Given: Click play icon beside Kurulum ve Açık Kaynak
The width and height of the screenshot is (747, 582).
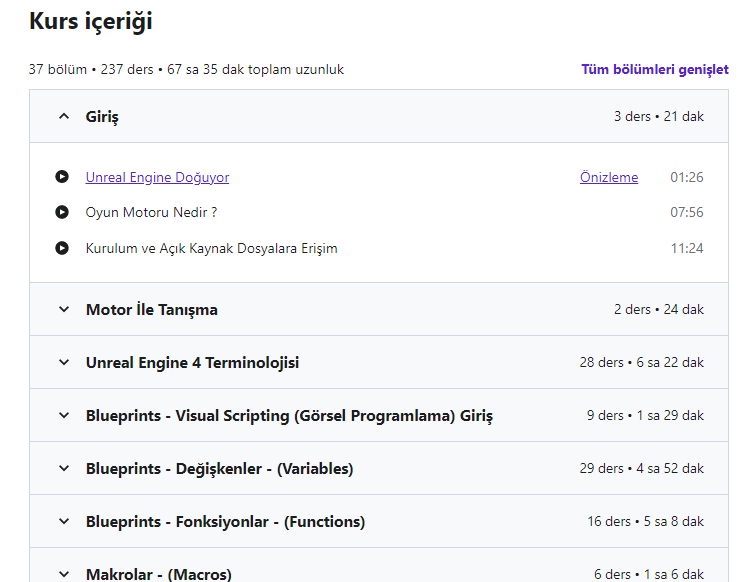Looking at the screenshot, I should click(62, 248).
